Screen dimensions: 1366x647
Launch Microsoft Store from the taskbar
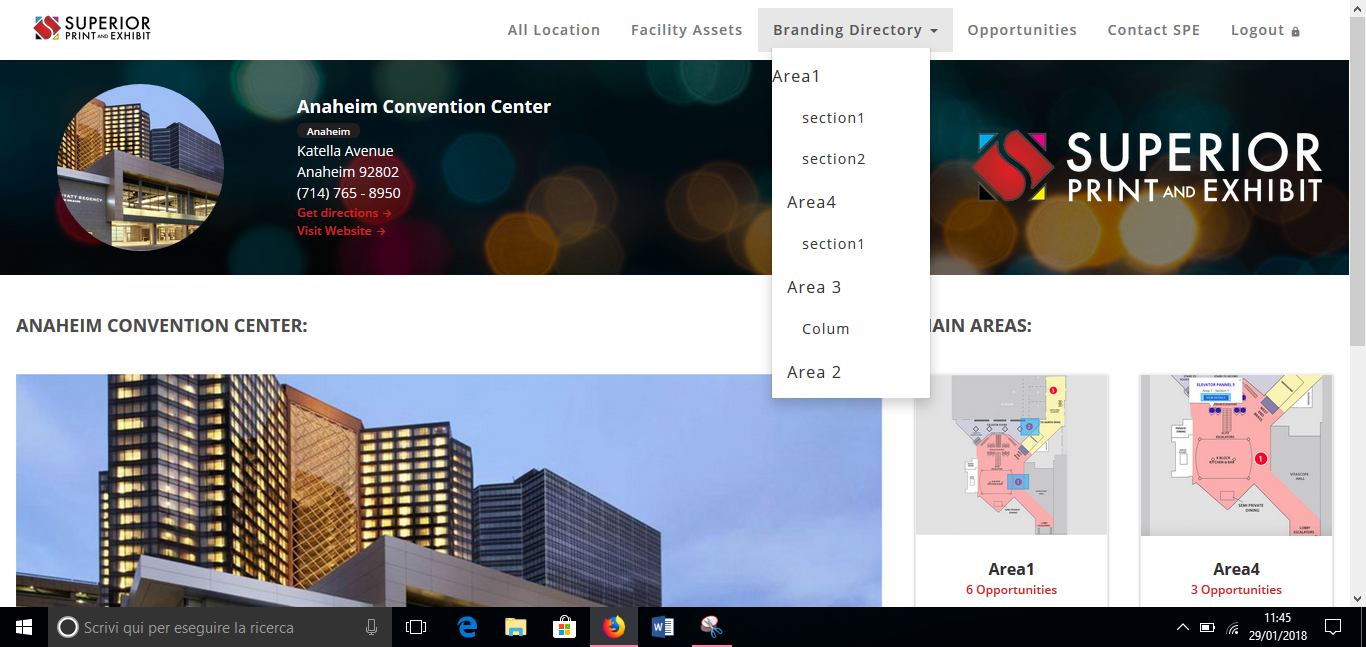564,627
